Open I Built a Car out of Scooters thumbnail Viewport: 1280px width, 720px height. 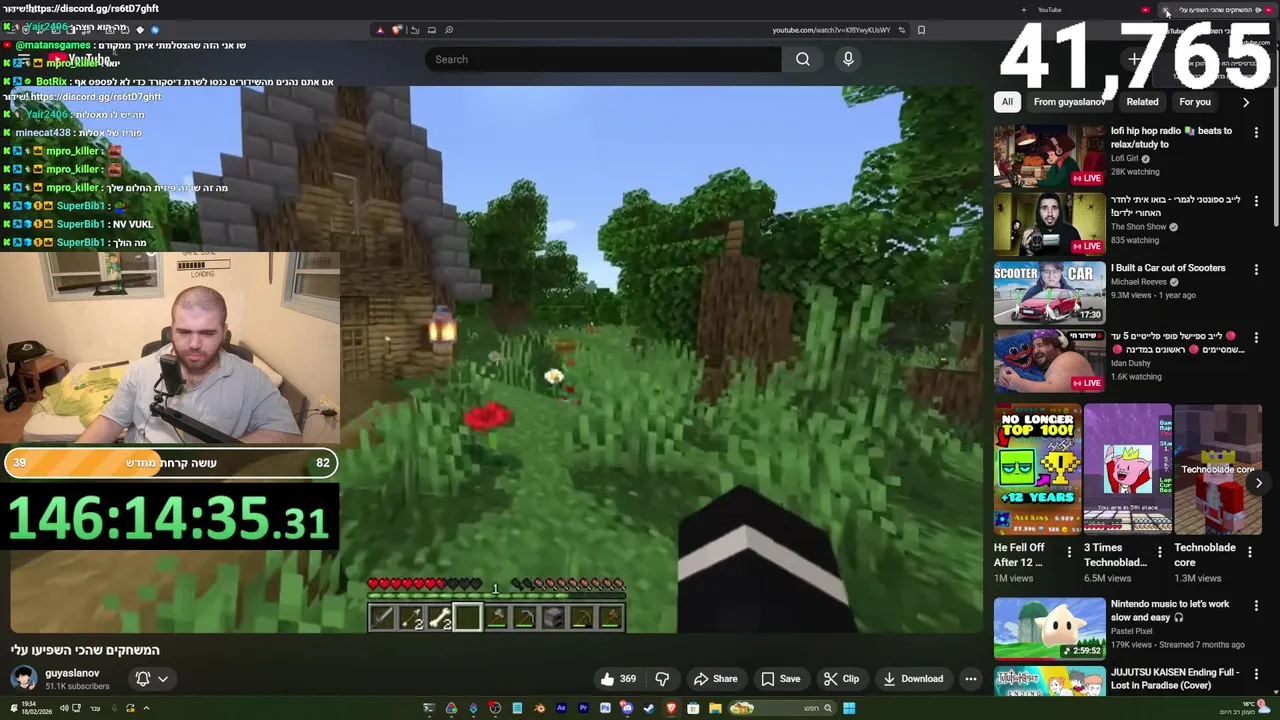(x=1049, y=293)
